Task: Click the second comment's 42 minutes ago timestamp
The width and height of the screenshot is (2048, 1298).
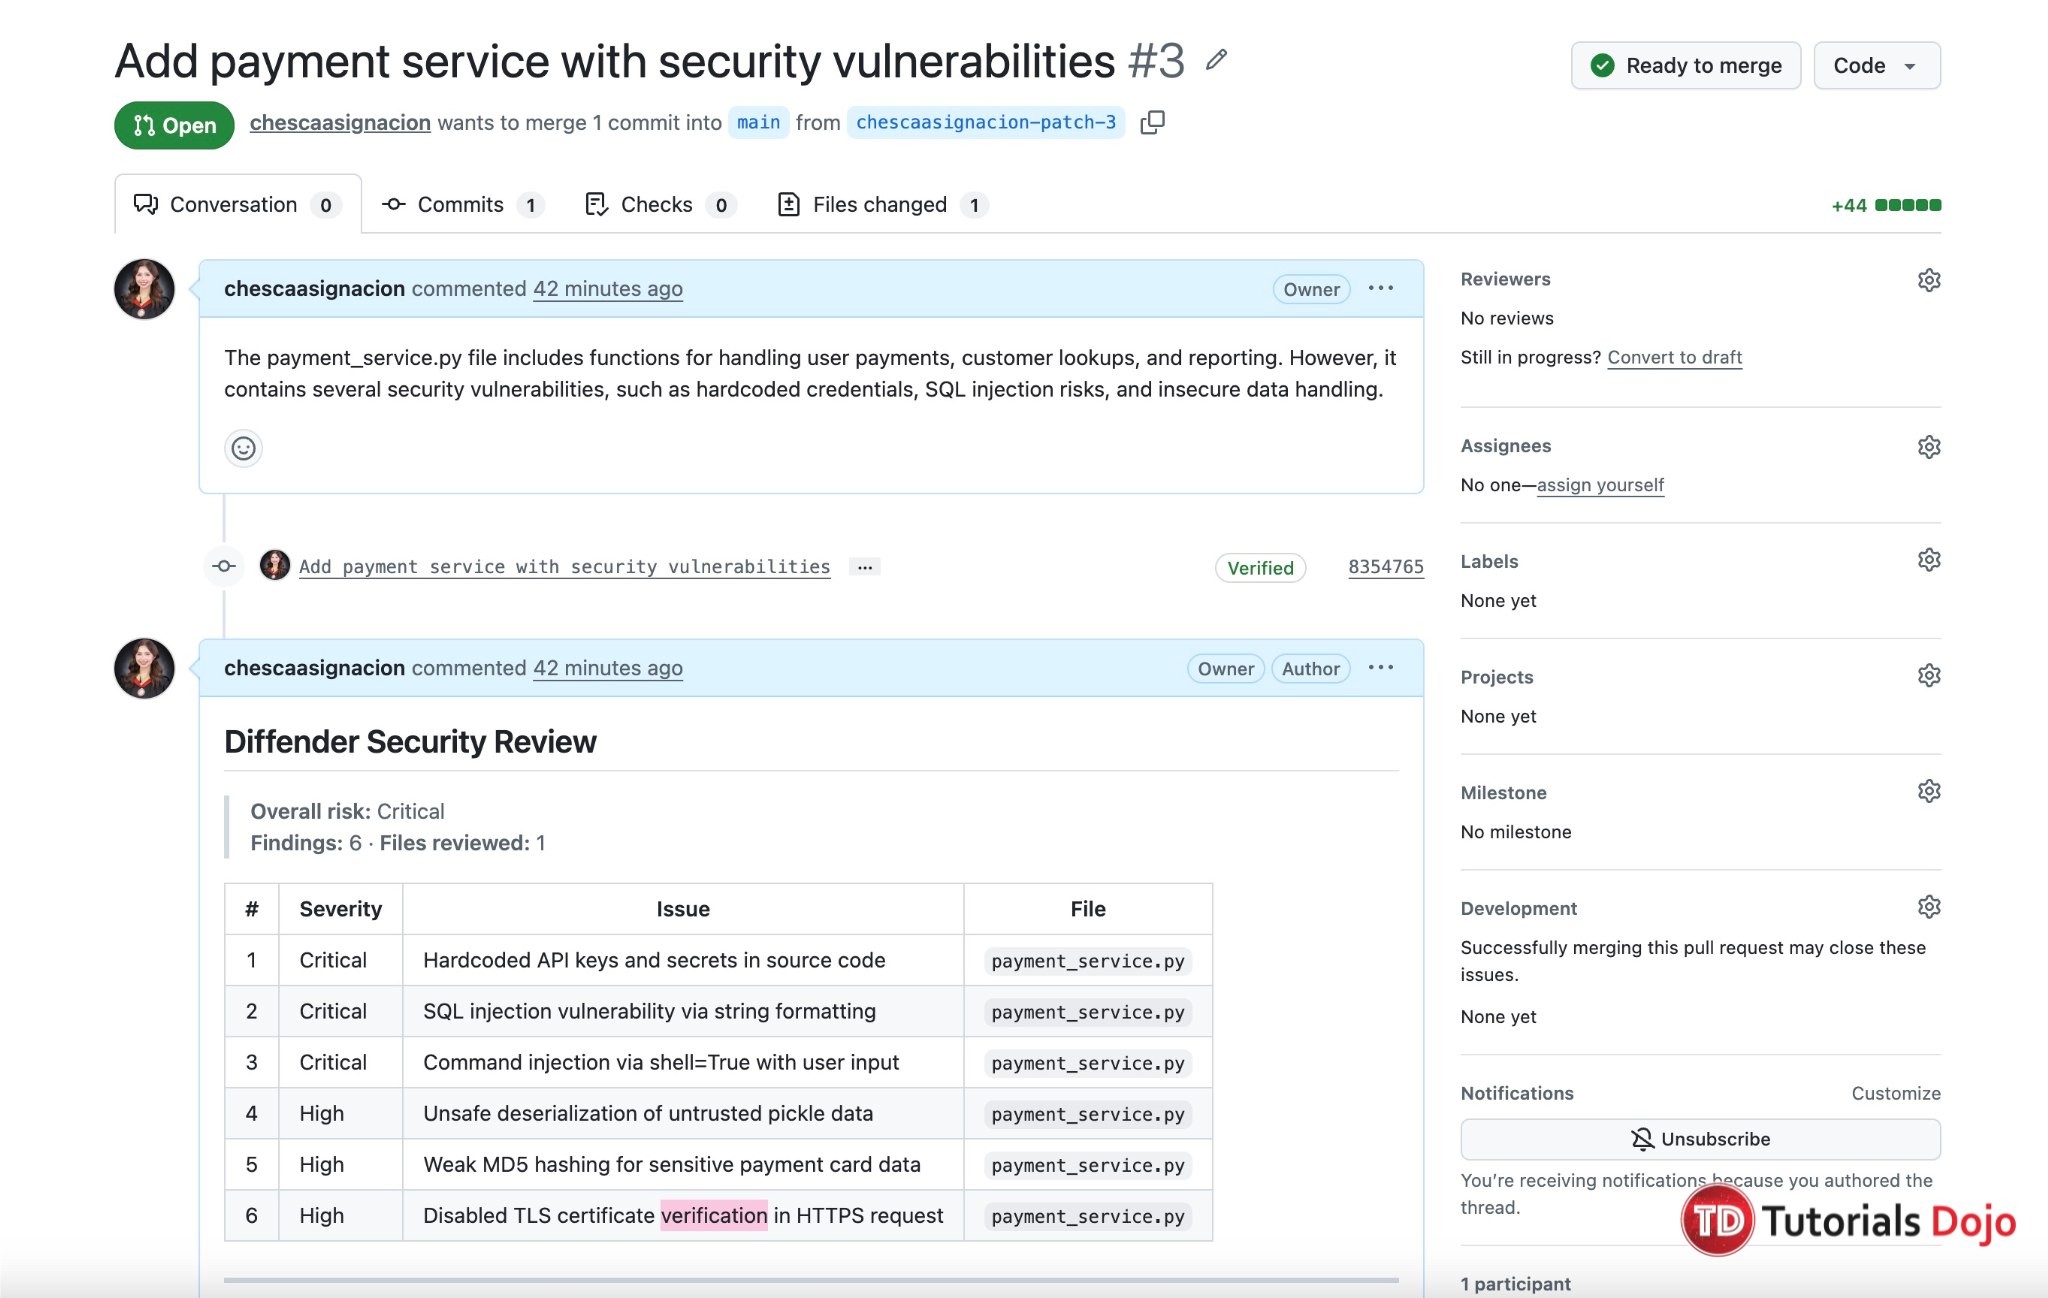Action: coord(608,668)
